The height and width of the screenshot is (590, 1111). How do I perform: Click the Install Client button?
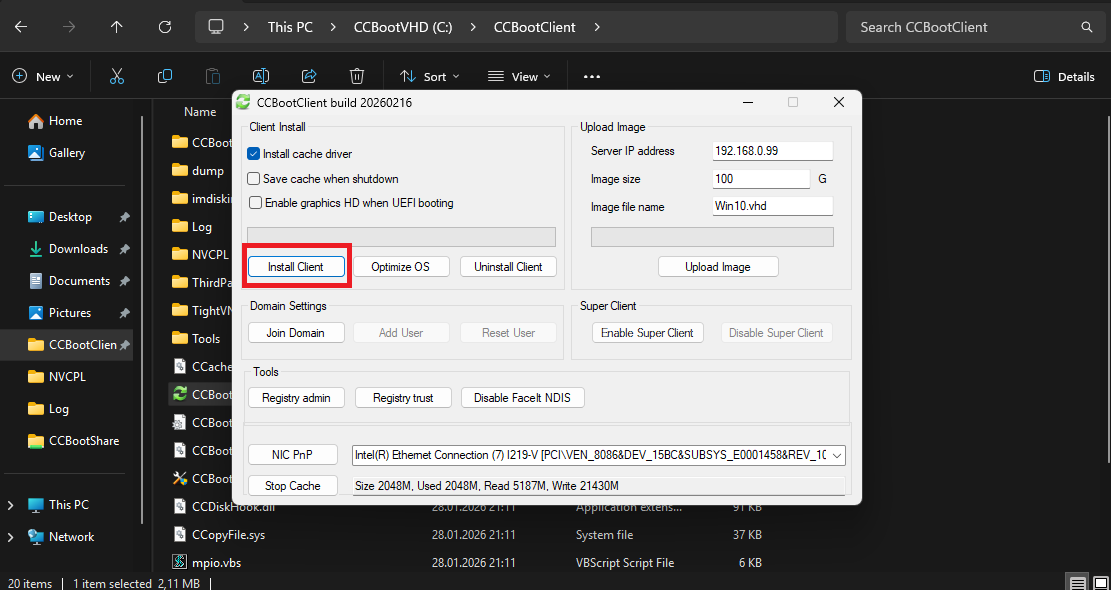click(x=295, y=267)
